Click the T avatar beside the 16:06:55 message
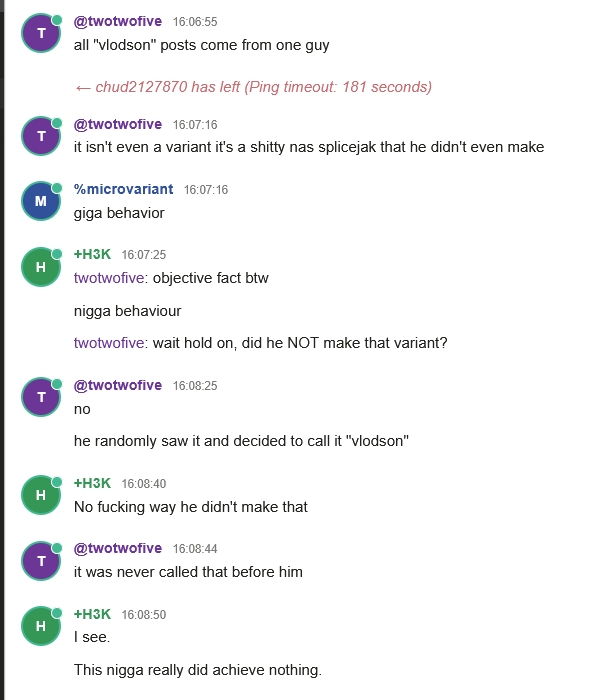This screenshot has height=700, width=609. [41, 33]
